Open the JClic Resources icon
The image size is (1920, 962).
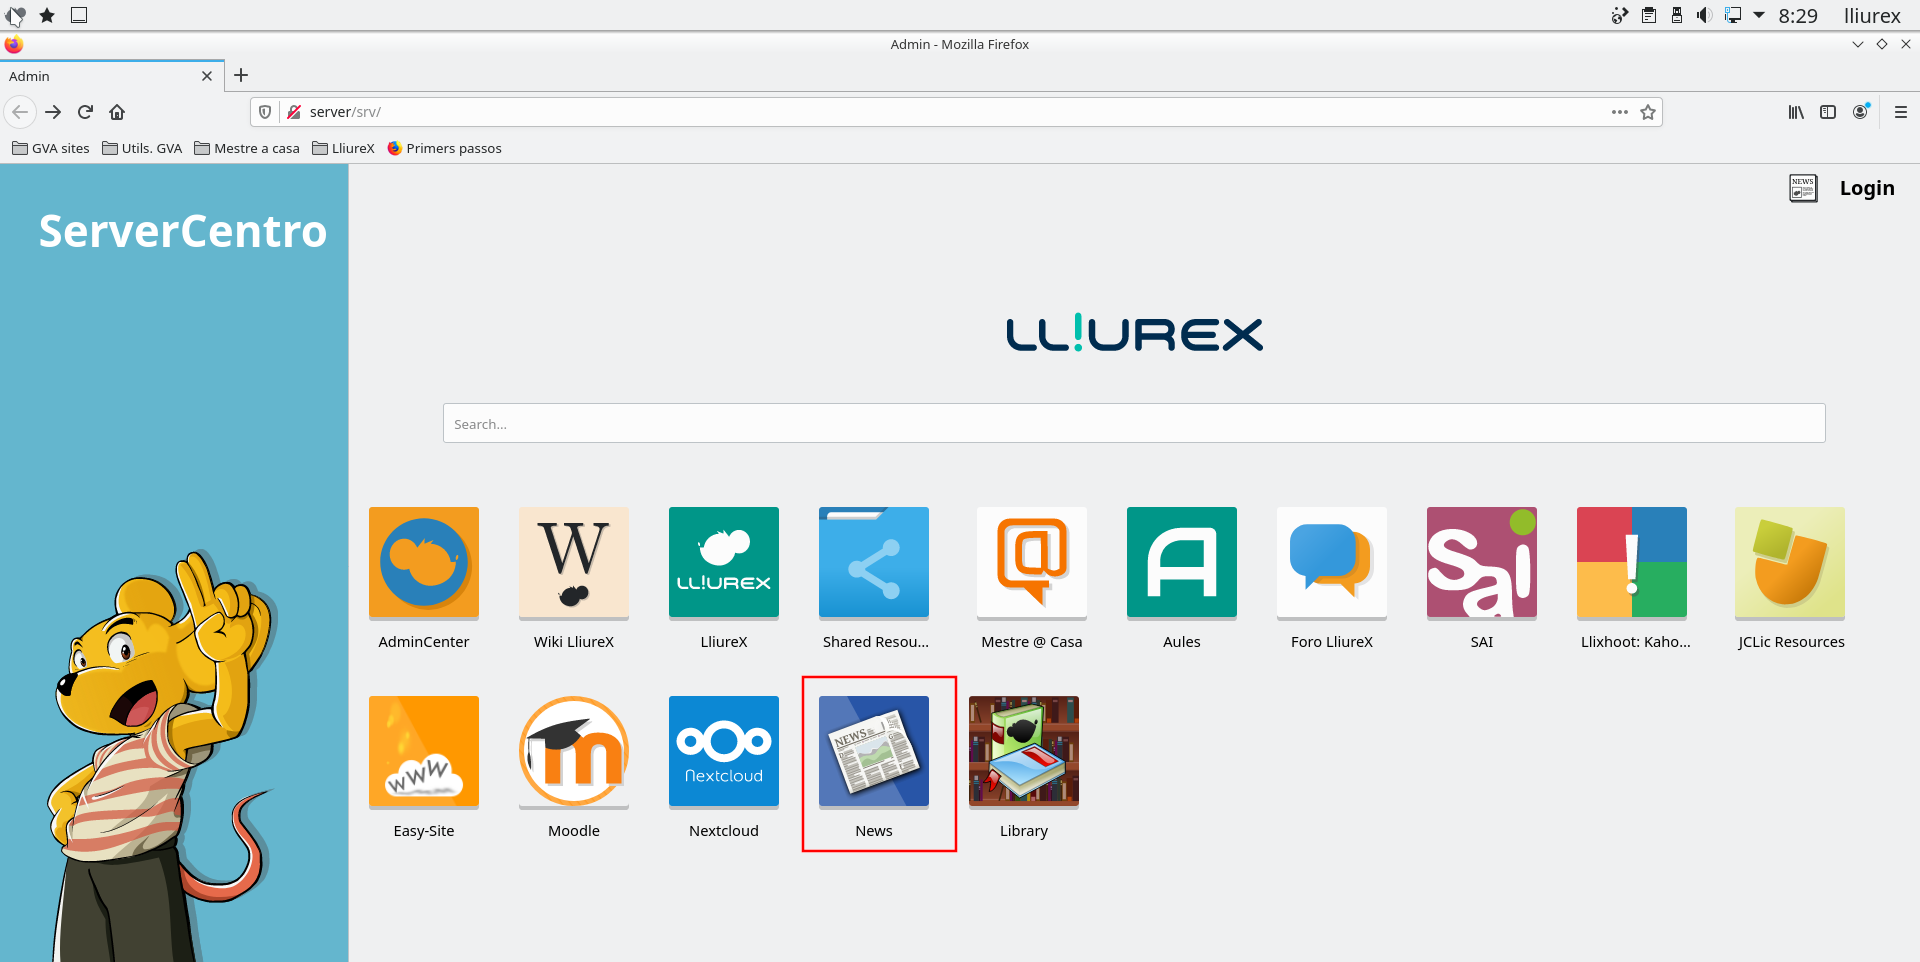coord(1789,562)
